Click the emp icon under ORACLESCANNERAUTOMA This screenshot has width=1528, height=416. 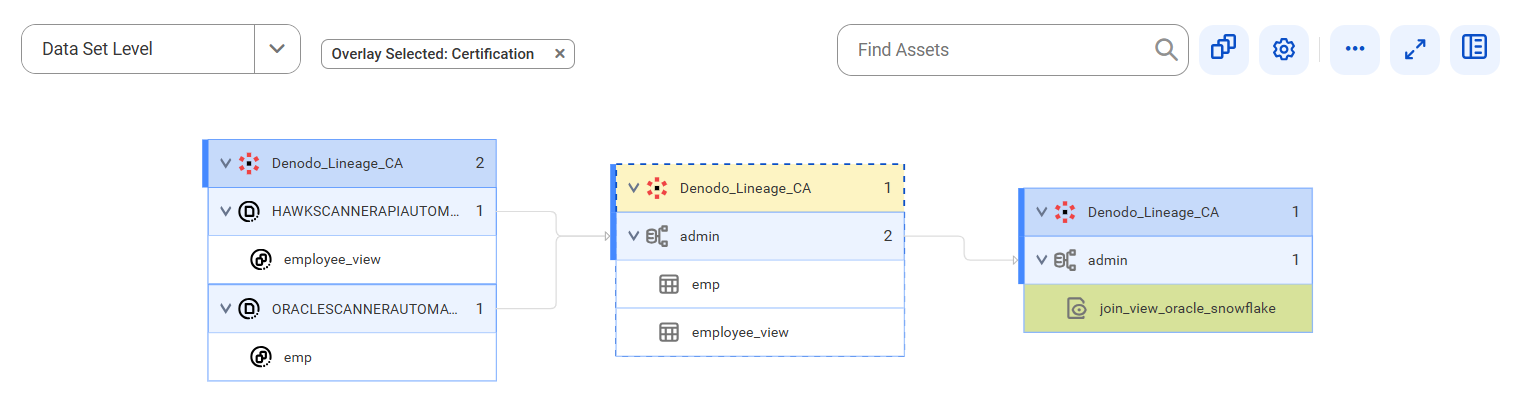(x=261, y=357)
